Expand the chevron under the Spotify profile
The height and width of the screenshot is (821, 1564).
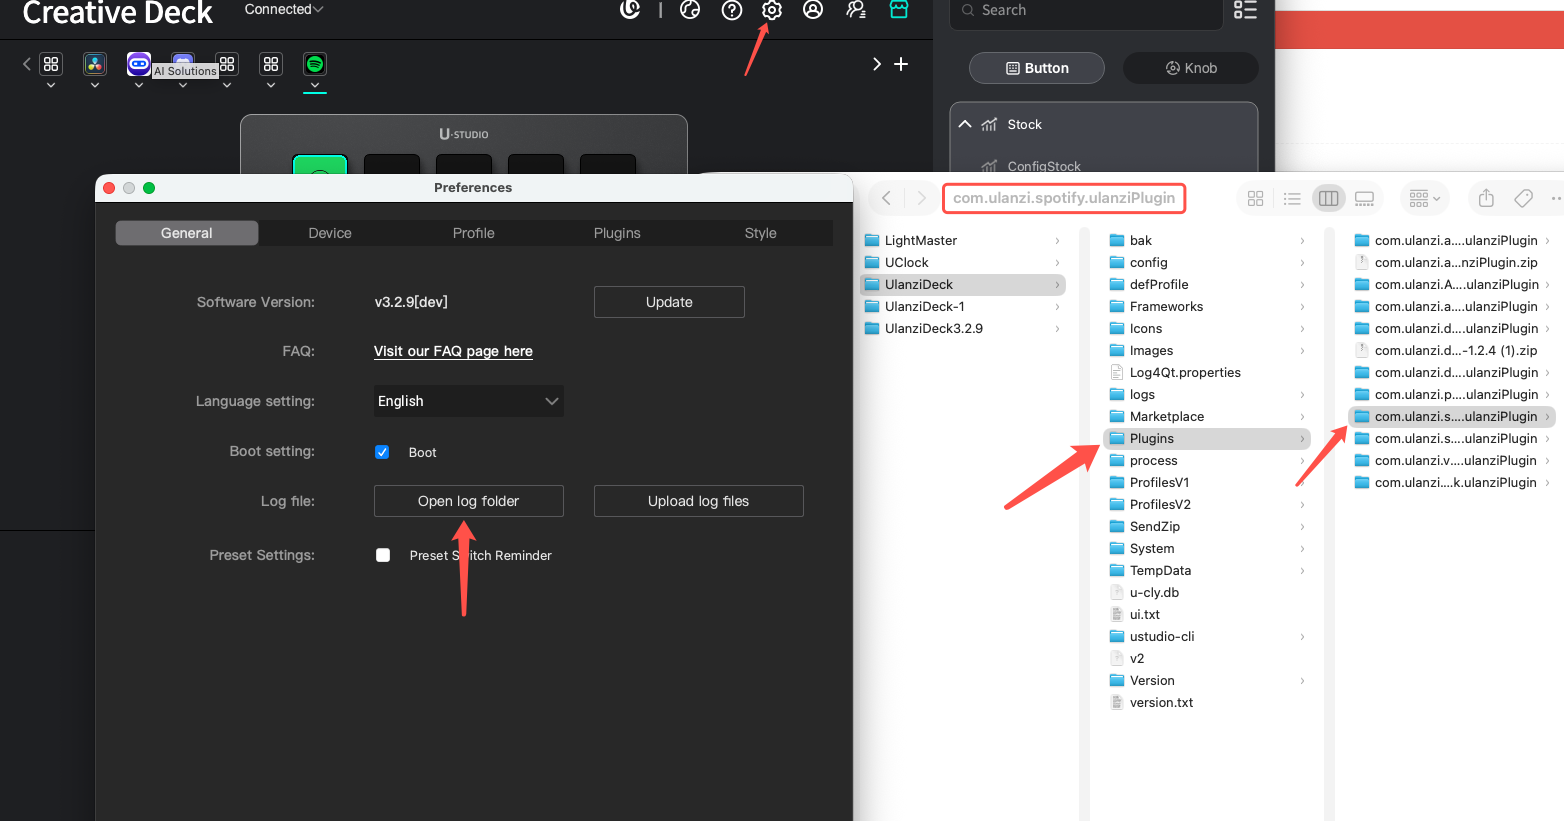coord(315,86)
